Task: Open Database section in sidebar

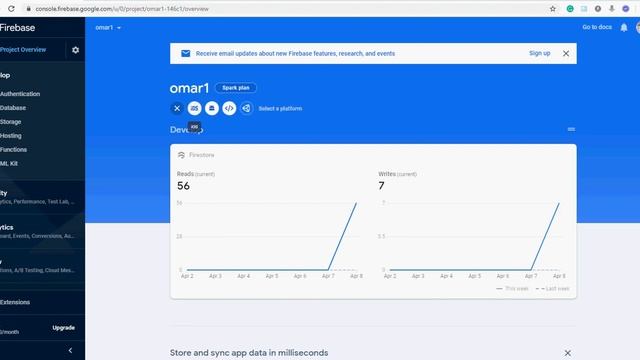Action: click(x=13, y=108)
